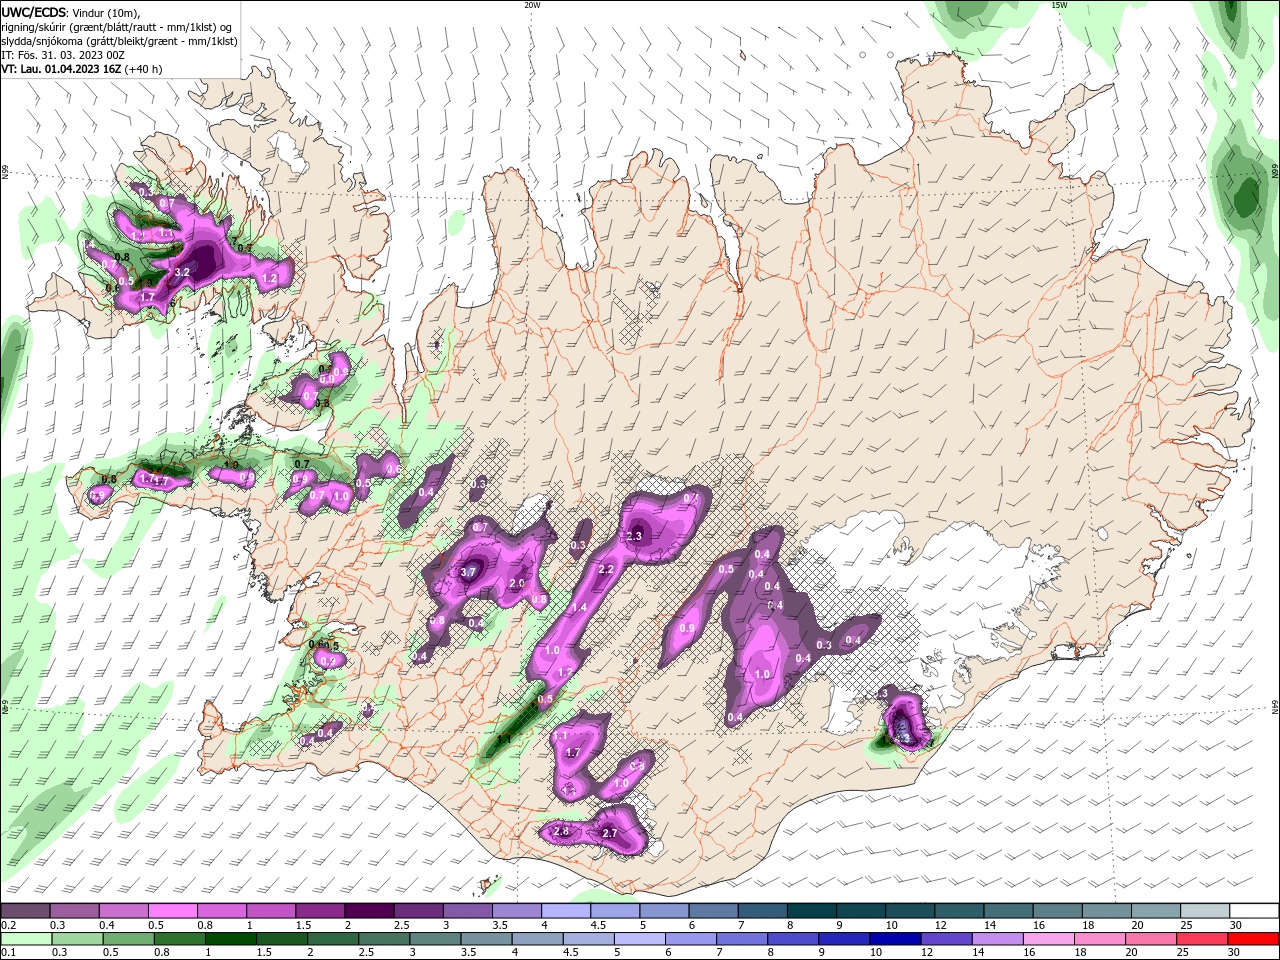This screenshot has height=960, width=1280.
Task: Click the 3.7 snowfall value on the map
Action: pyautogui.click(x=468, y=572)
